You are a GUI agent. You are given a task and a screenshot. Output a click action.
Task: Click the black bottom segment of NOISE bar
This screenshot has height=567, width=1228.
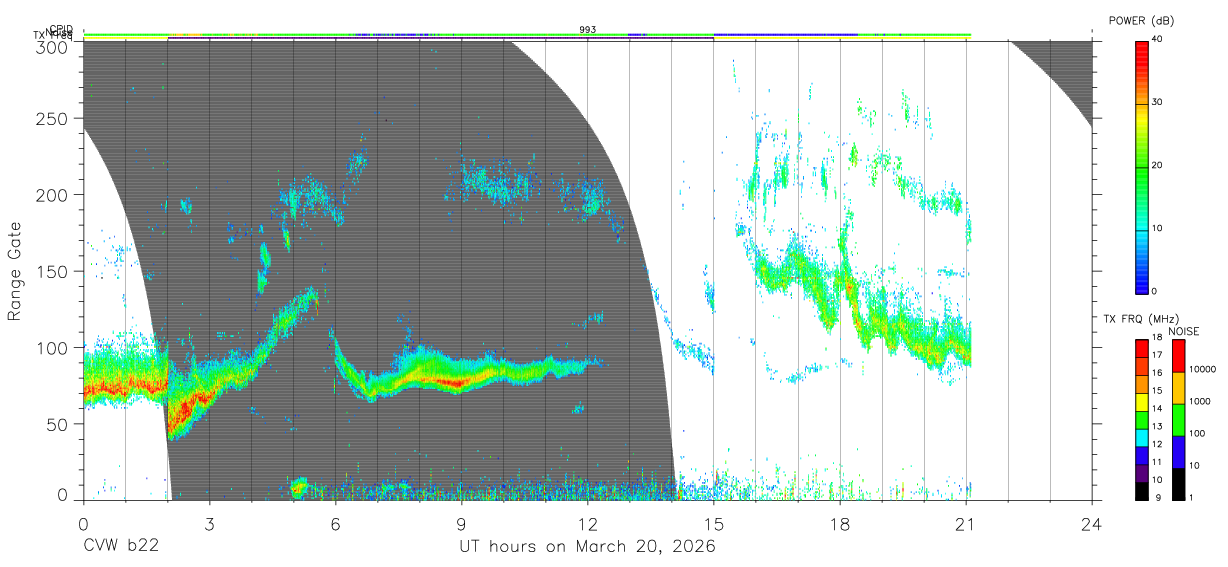click(1178, 484)
